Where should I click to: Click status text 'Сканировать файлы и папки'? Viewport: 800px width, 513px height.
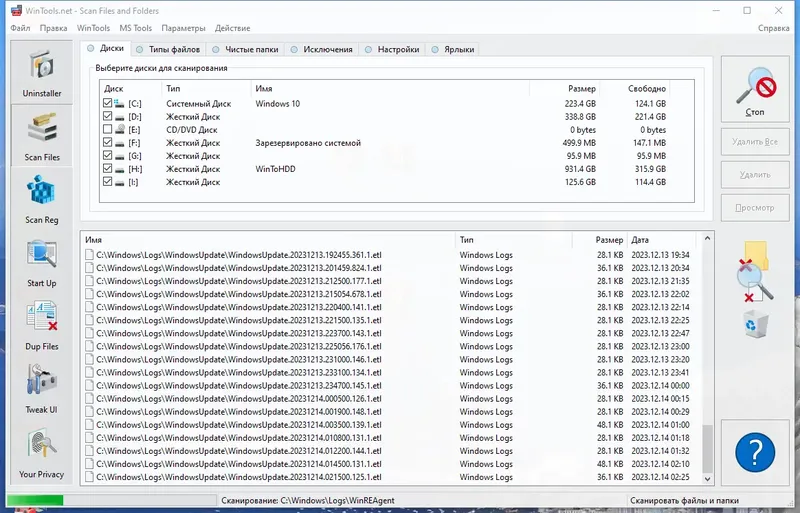pyautogui.click(x=684, y=500)
